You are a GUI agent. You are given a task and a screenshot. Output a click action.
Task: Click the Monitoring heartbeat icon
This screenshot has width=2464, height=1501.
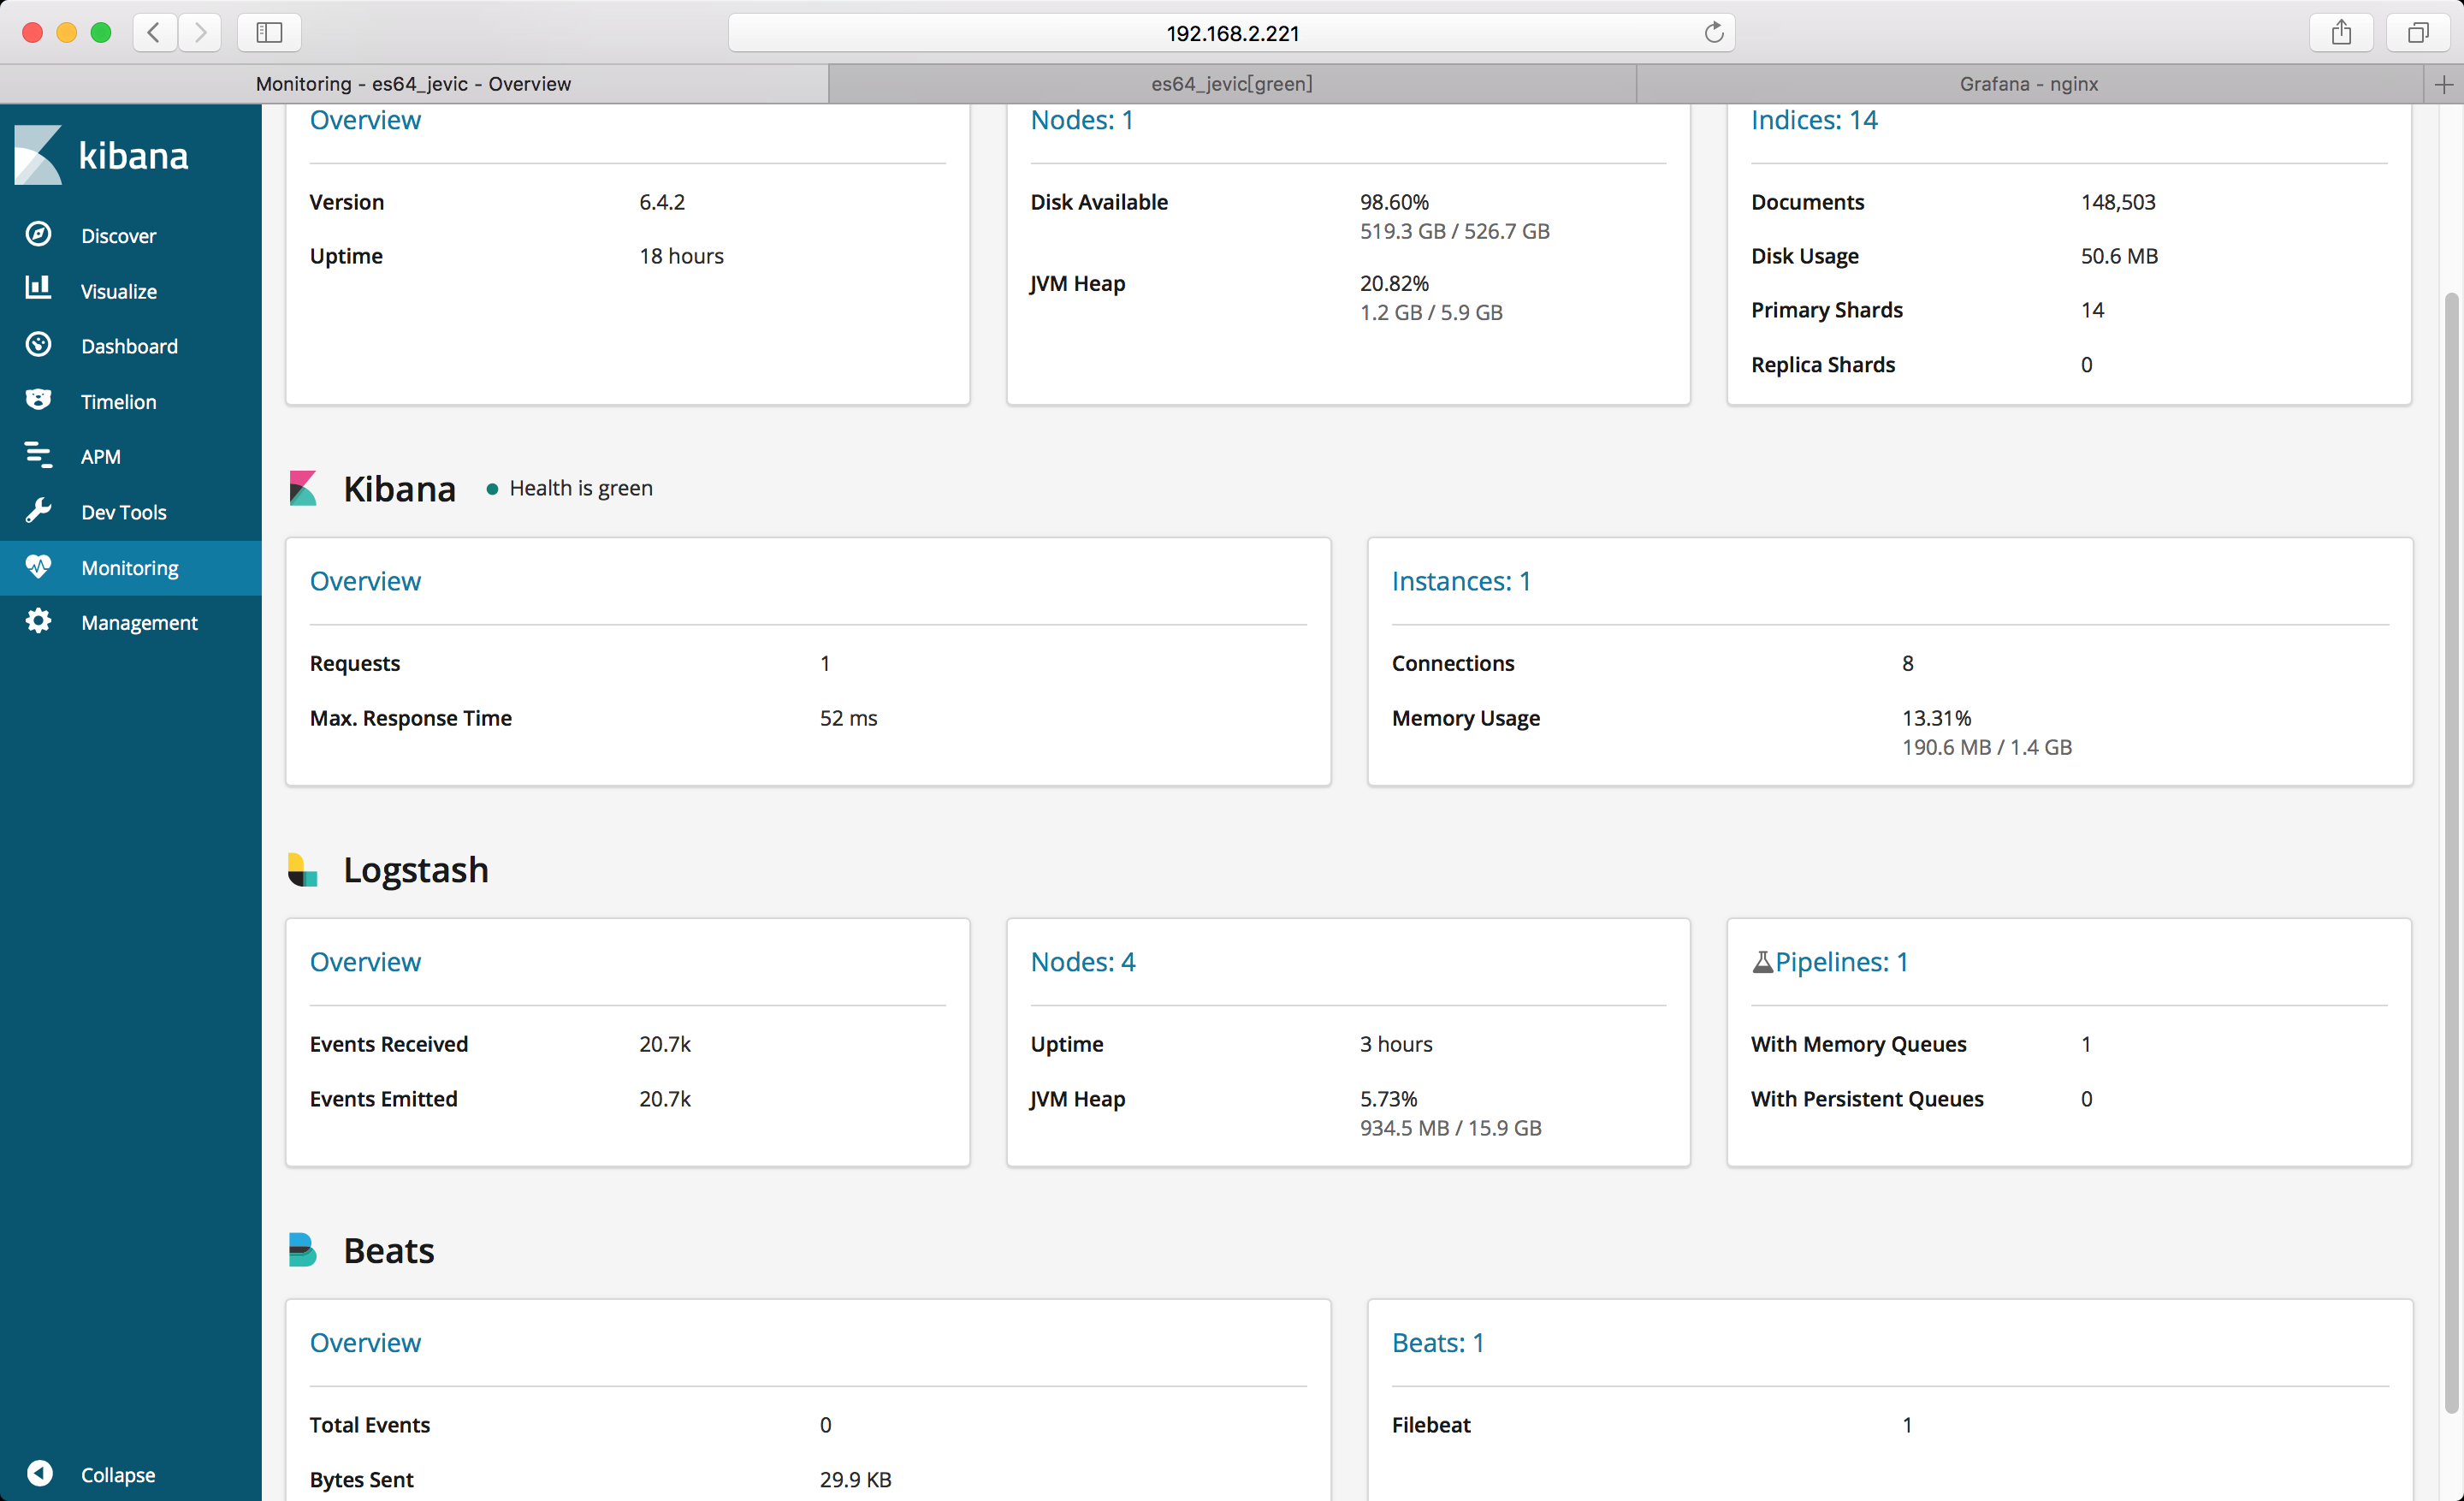(x=38, y=567)
